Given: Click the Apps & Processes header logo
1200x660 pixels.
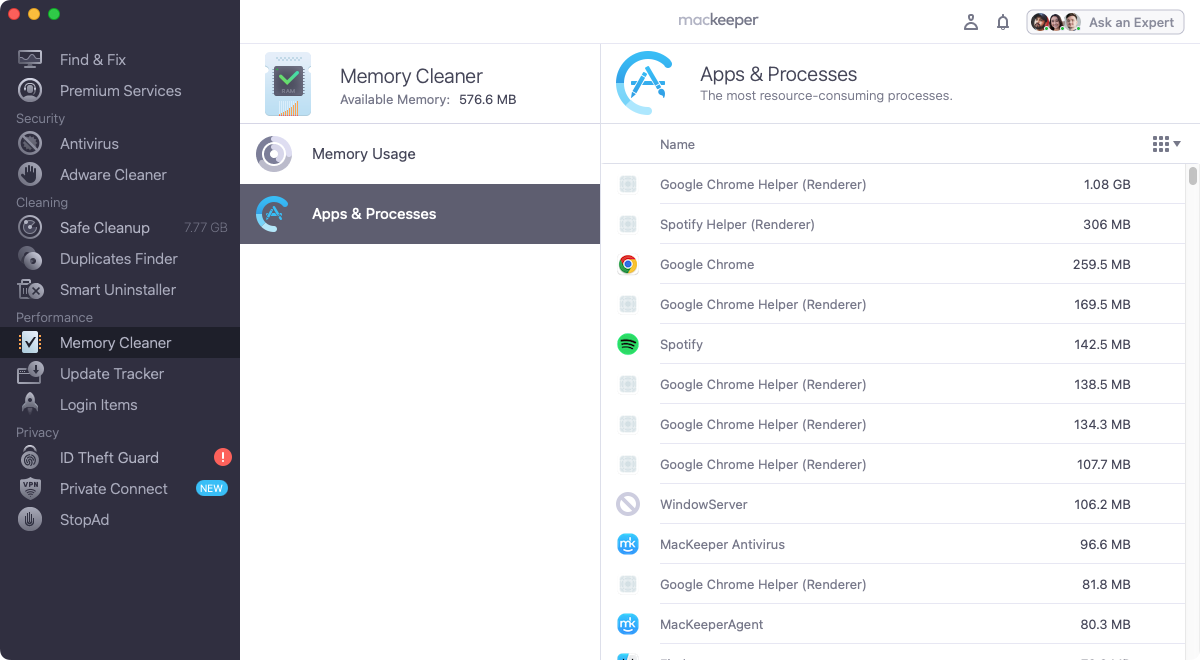Looking at the screenshot, I should [644, 83].
